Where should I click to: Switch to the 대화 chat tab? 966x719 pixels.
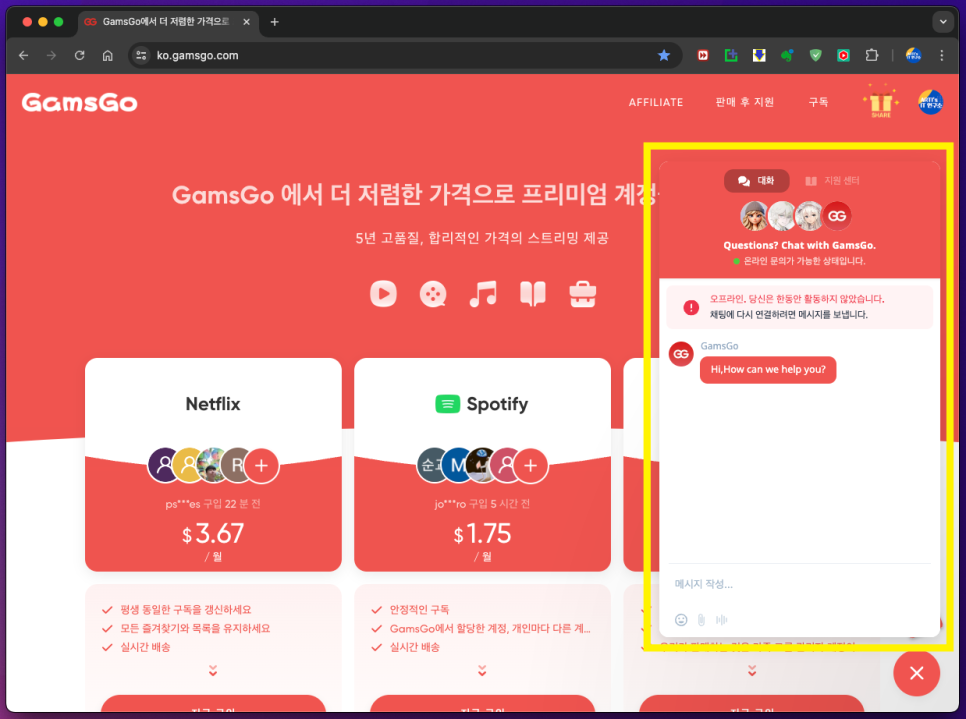click(x=757, y=181)
